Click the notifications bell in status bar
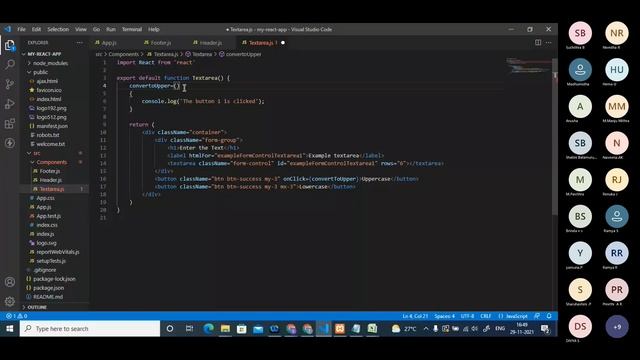 pos(549,316)
